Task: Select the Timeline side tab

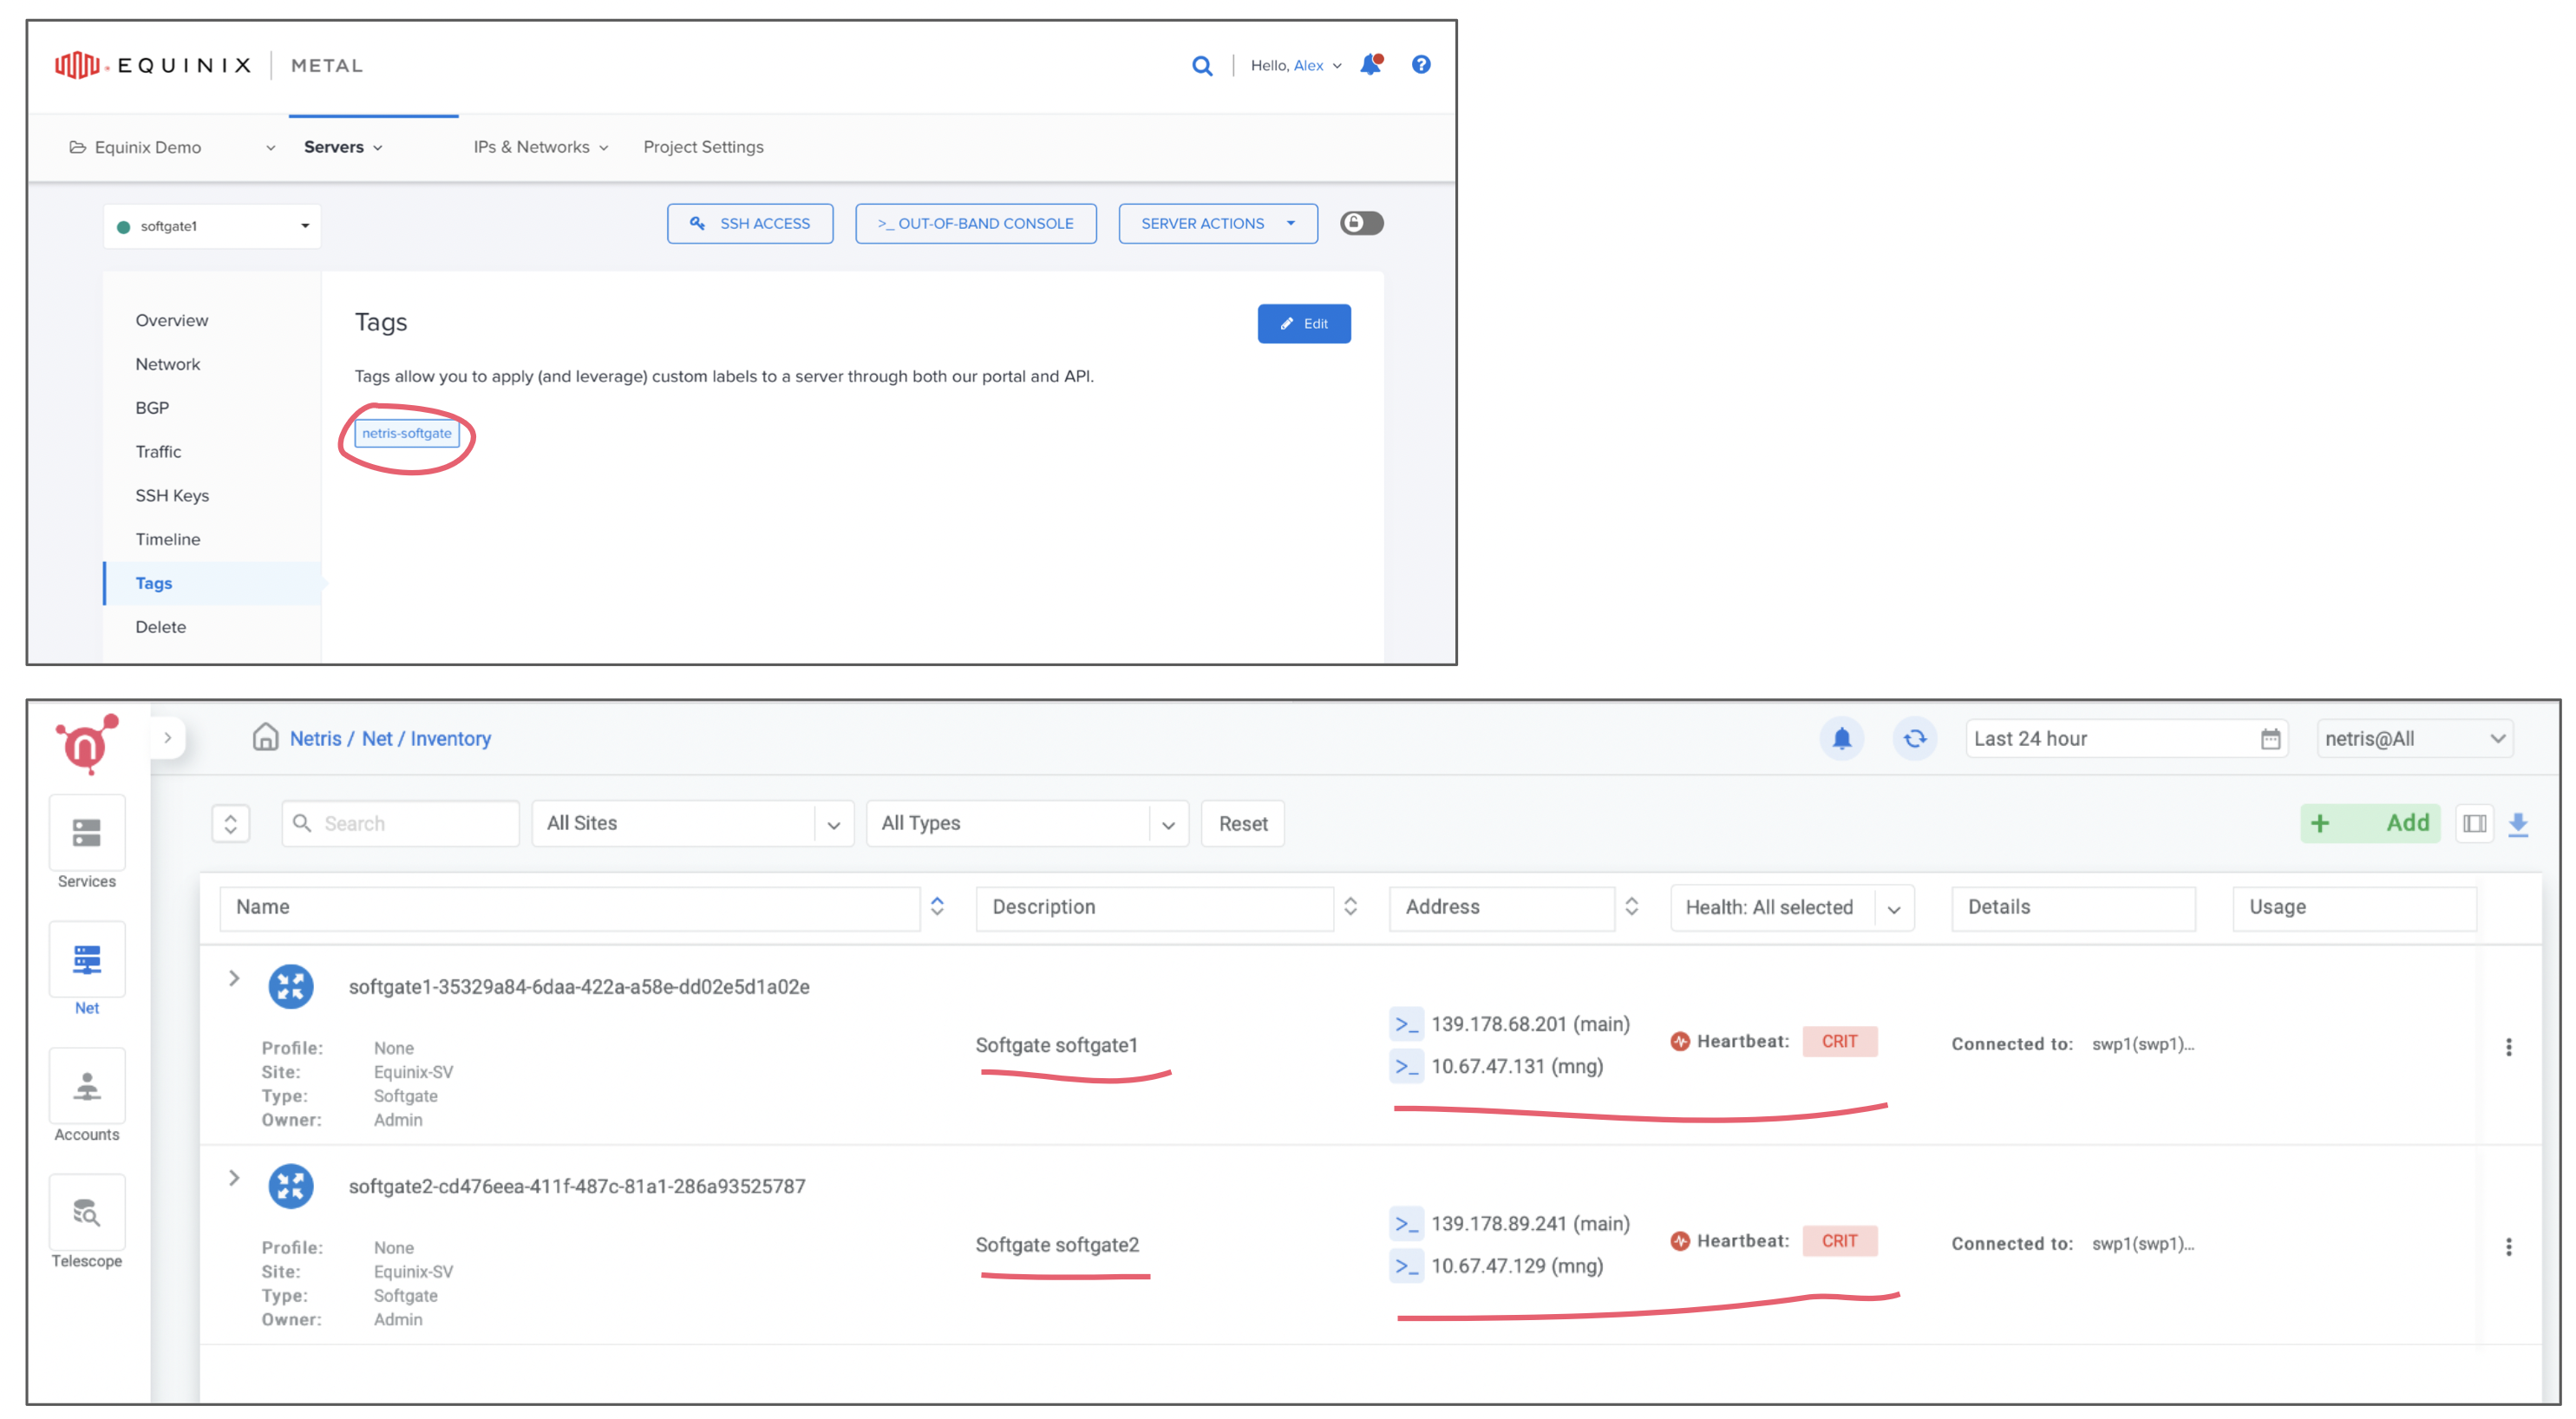Action: [168, 539]
